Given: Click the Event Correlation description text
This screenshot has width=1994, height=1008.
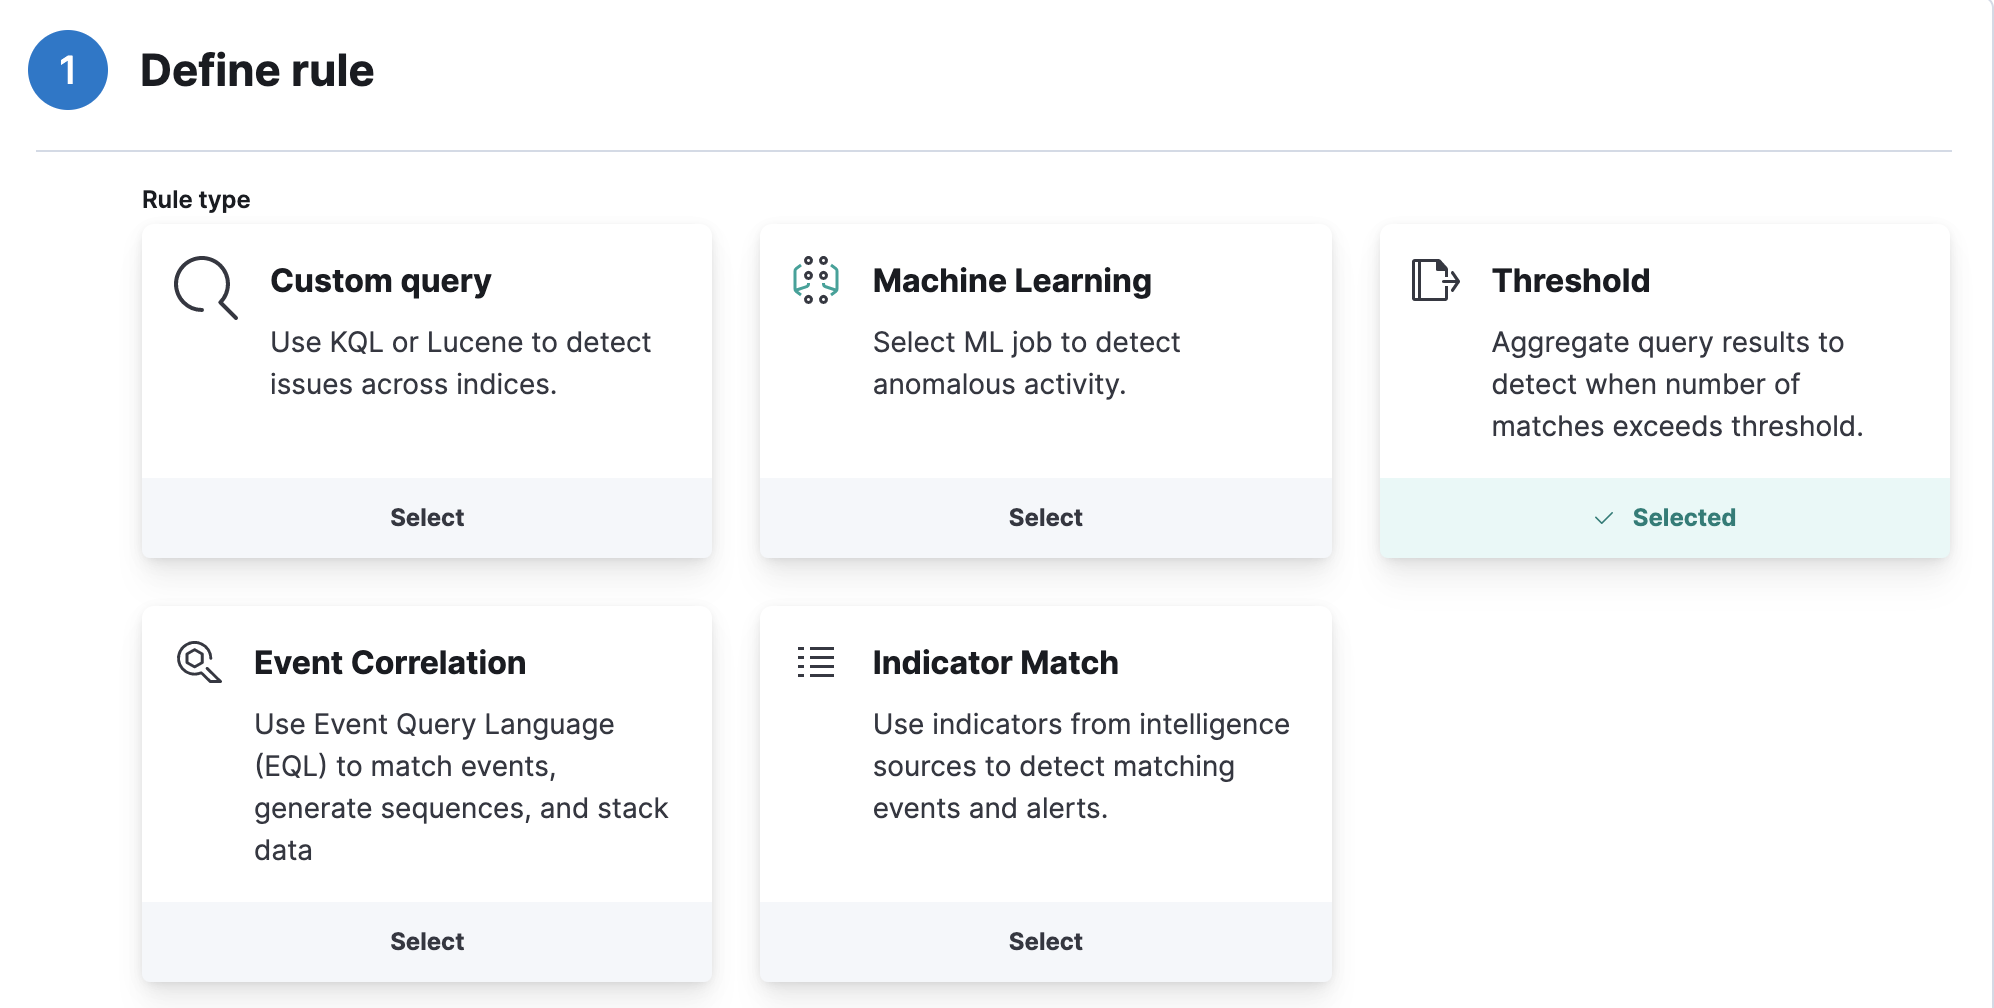Looking at the screenshot, I should [461, 787].
